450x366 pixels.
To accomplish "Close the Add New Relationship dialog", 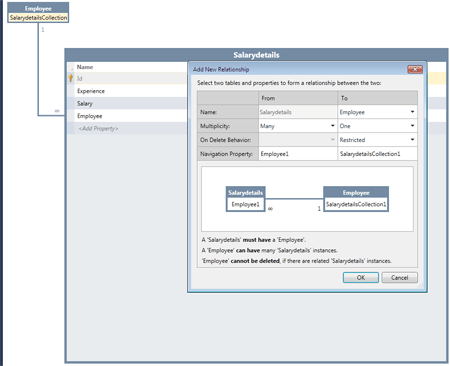I will click(x=415, y=69).
